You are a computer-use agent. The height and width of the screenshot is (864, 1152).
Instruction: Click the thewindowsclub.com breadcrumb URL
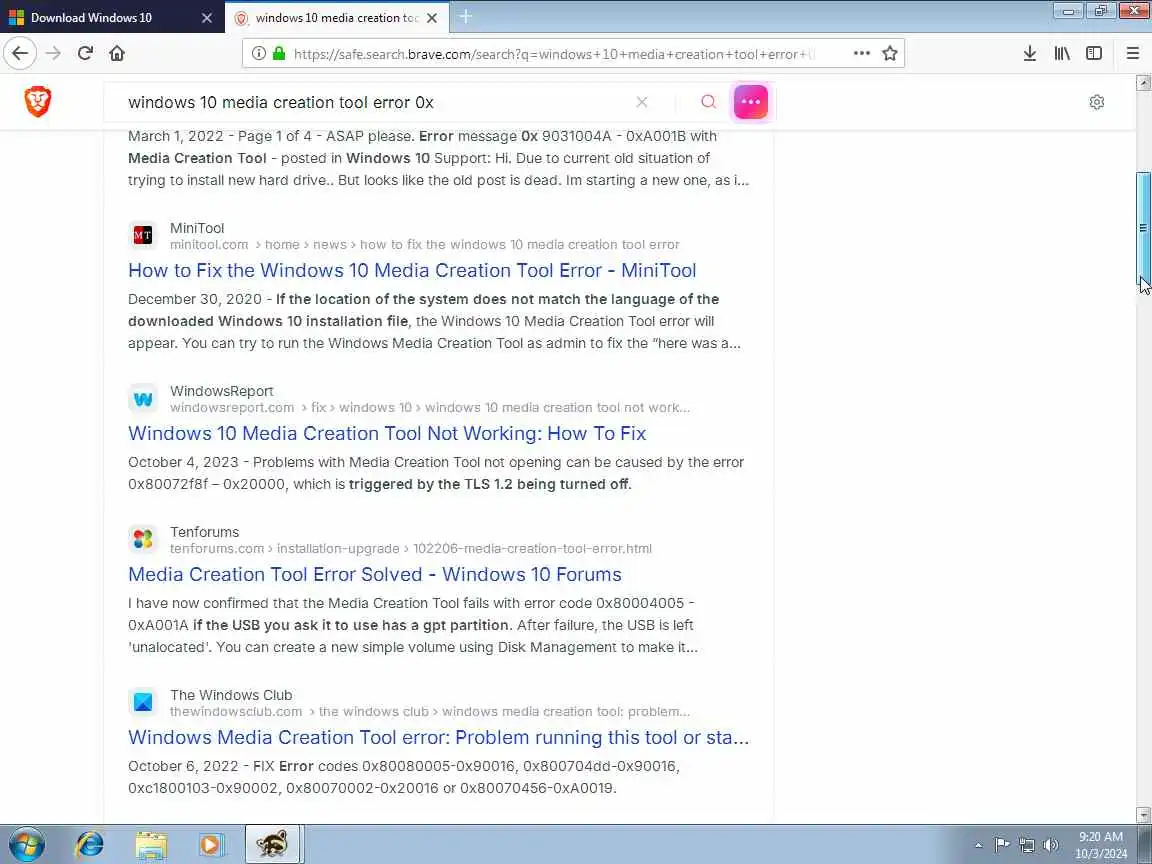tap(430, 712)
